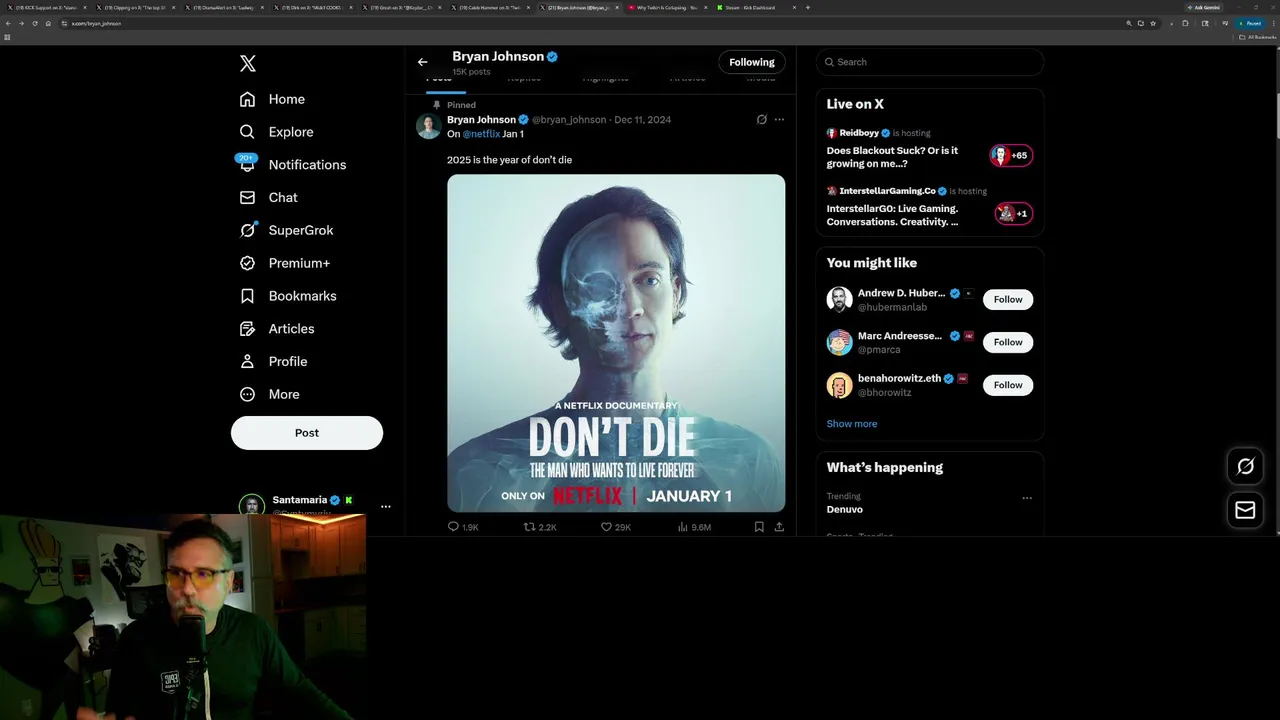Repost the post with 2.2K reposts
Viewport: 1280px width, 720px height.
[540, 527]
